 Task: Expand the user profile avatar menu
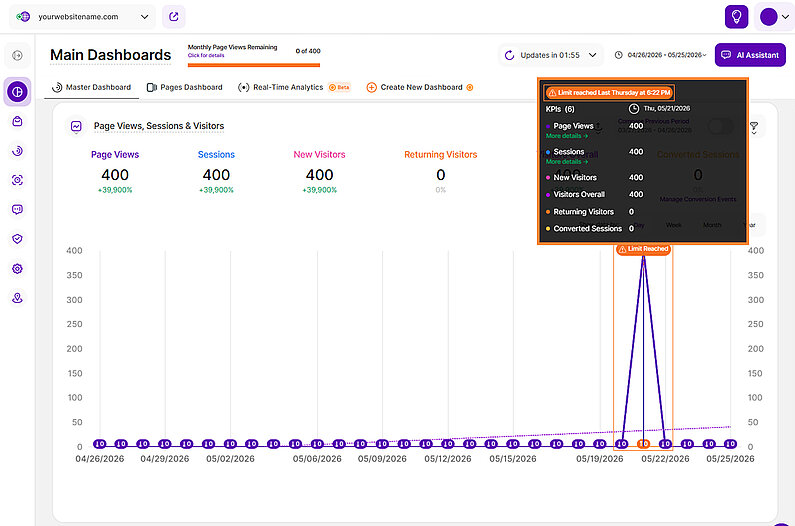coord(774,17)
